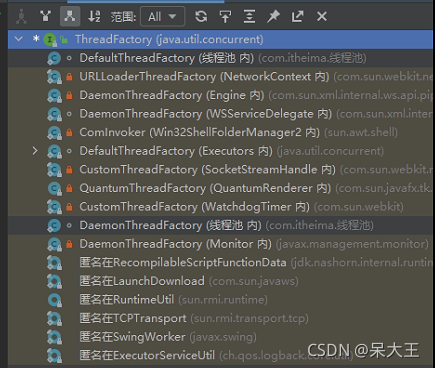Click class icon of URLLoaderThreadFactory
435x368 pixels.
pos(54,77)
